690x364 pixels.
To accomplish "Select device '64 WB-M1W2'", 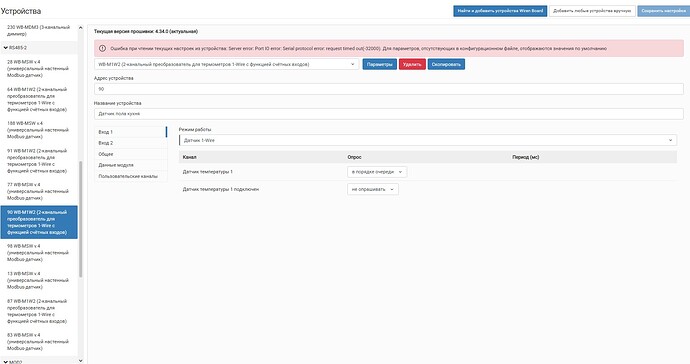I will point(39,99).
